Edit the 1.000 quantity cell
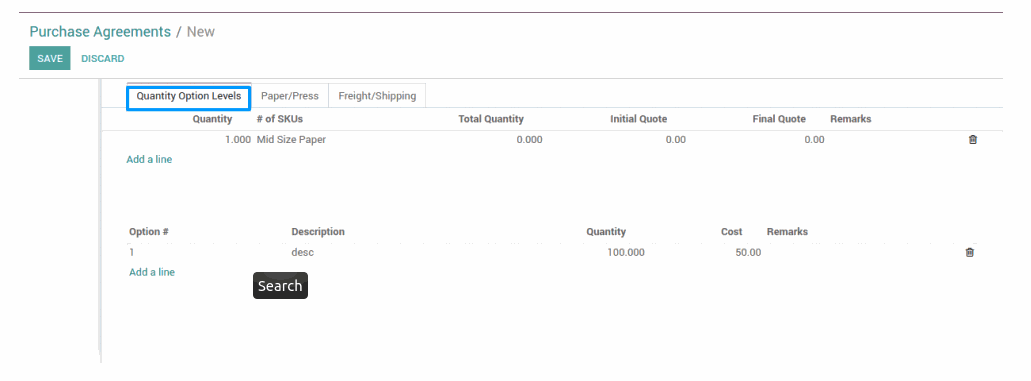The image size is (1031, 381). pyautogui.click(x=238, y=140)
